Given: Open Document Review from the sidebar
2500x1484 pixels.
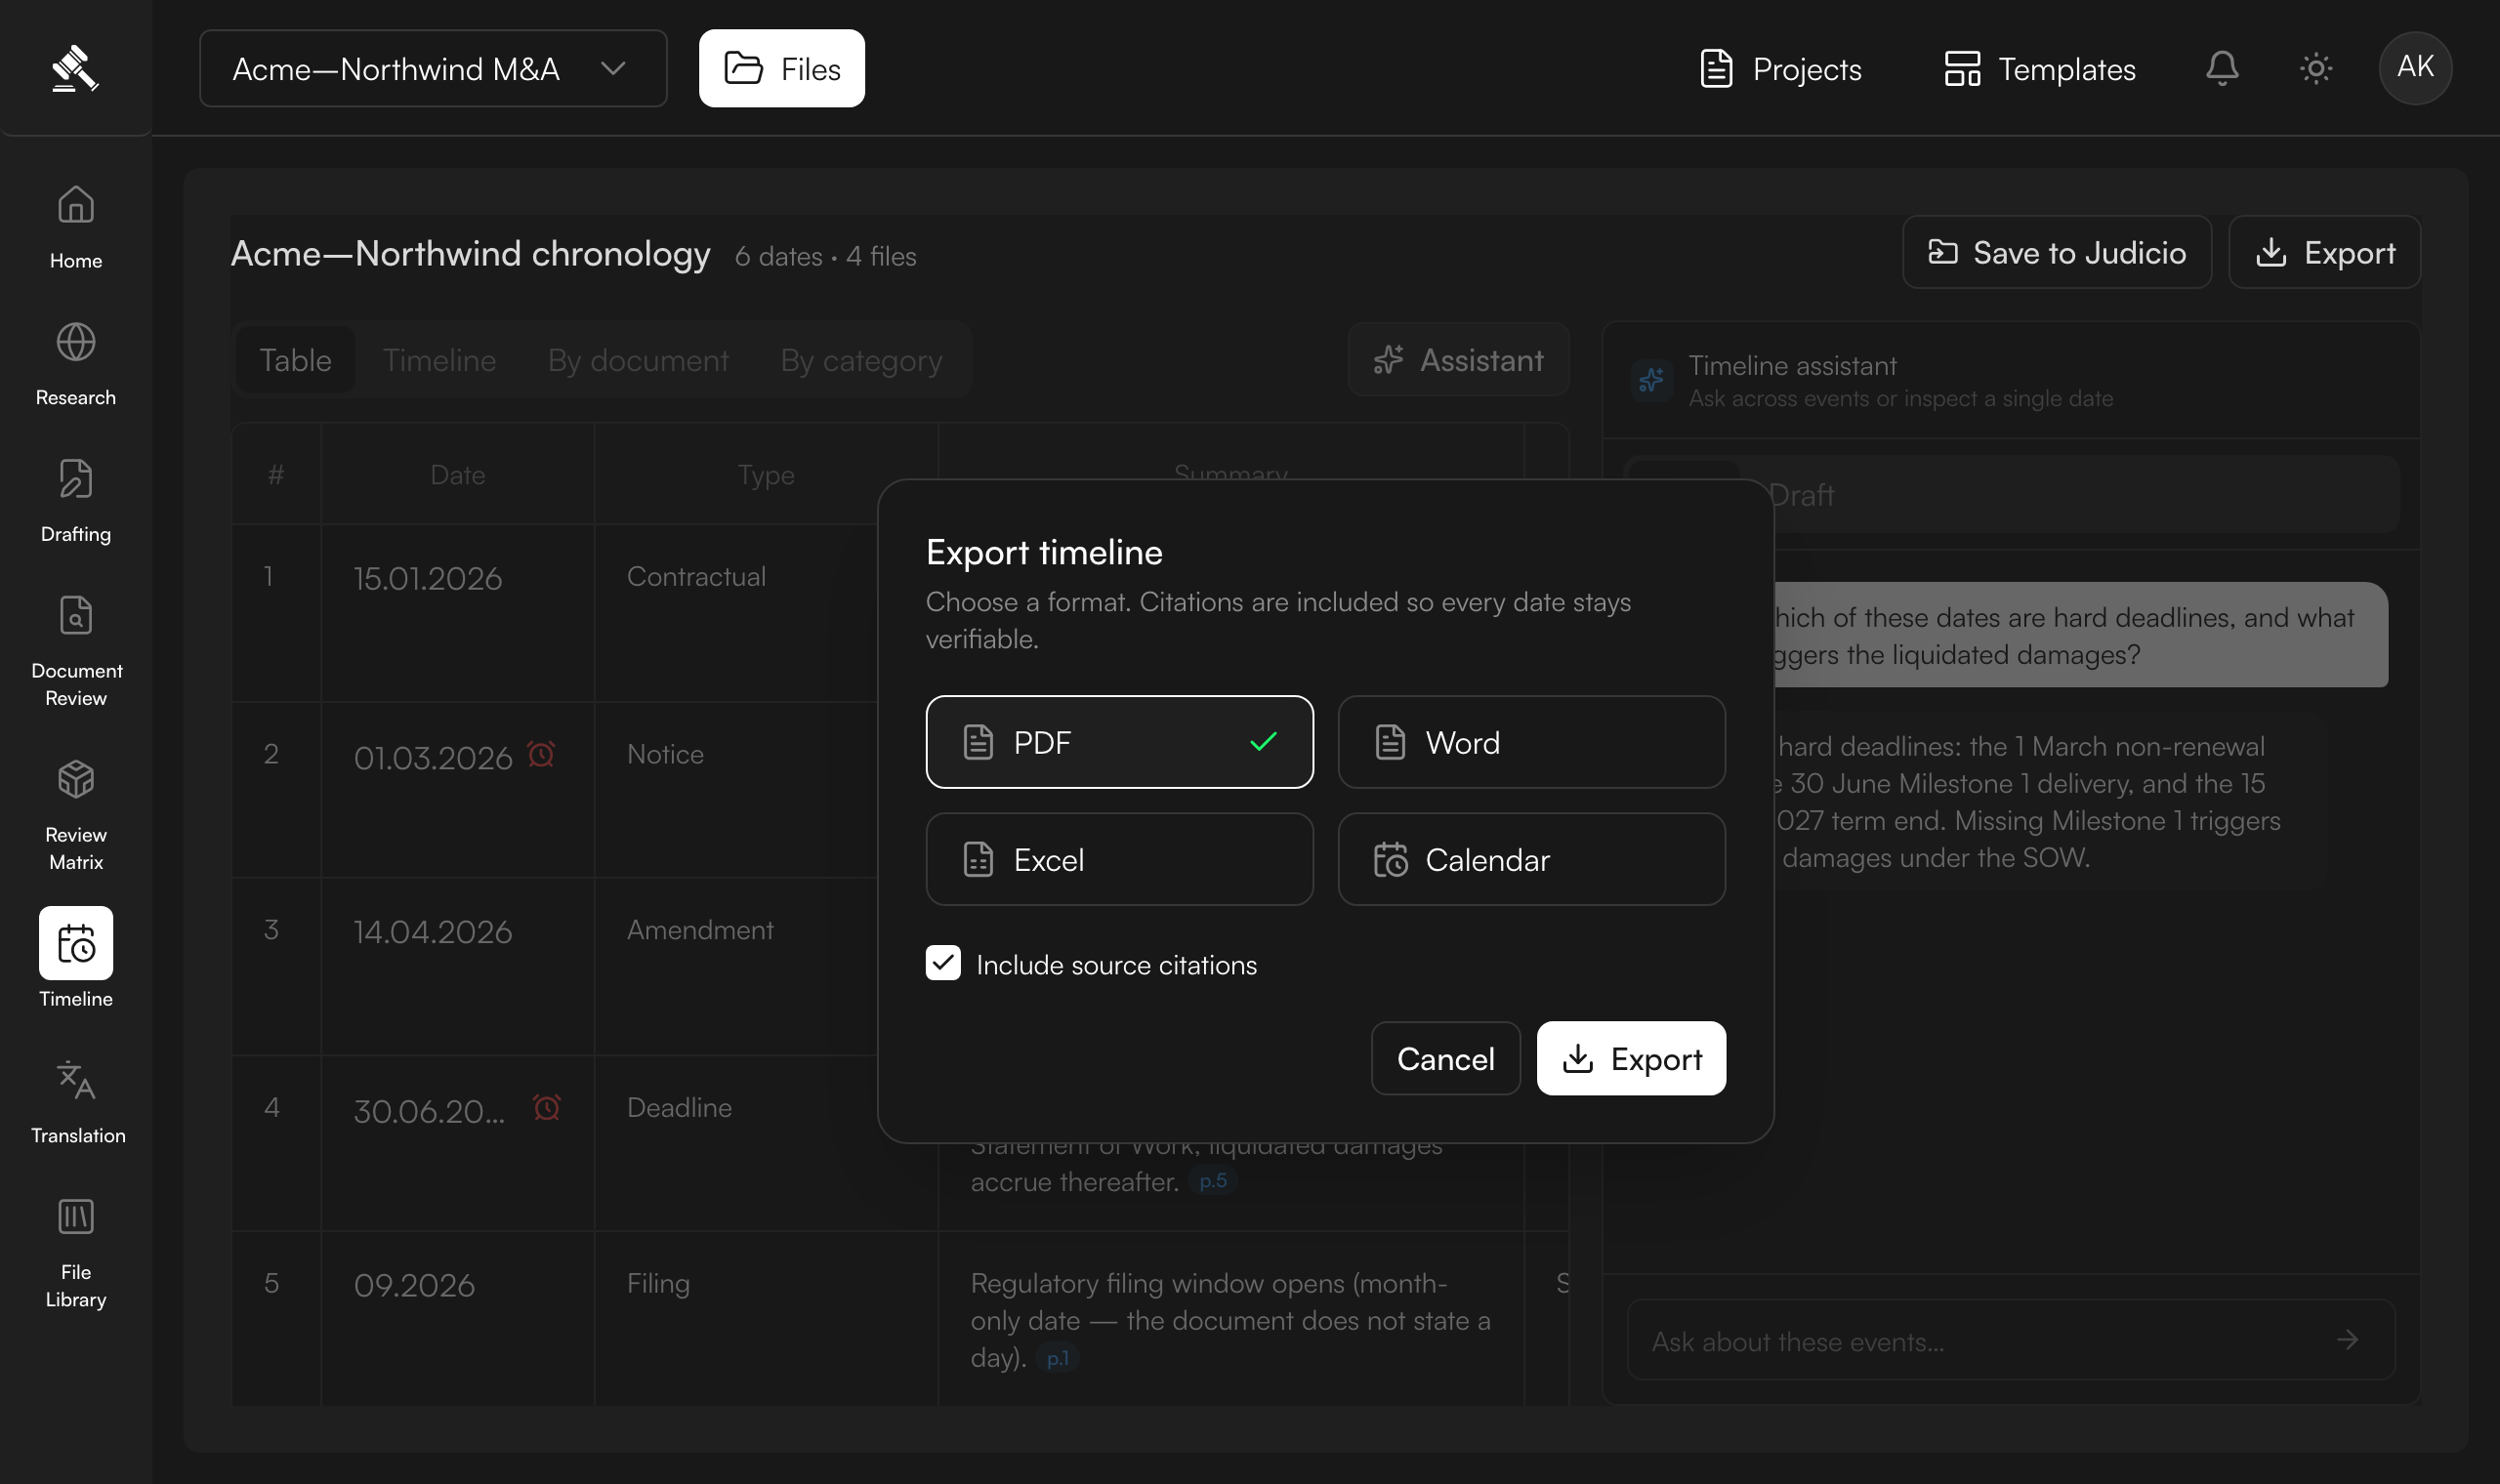Looking at the screenshot, I should click(76, 650).
